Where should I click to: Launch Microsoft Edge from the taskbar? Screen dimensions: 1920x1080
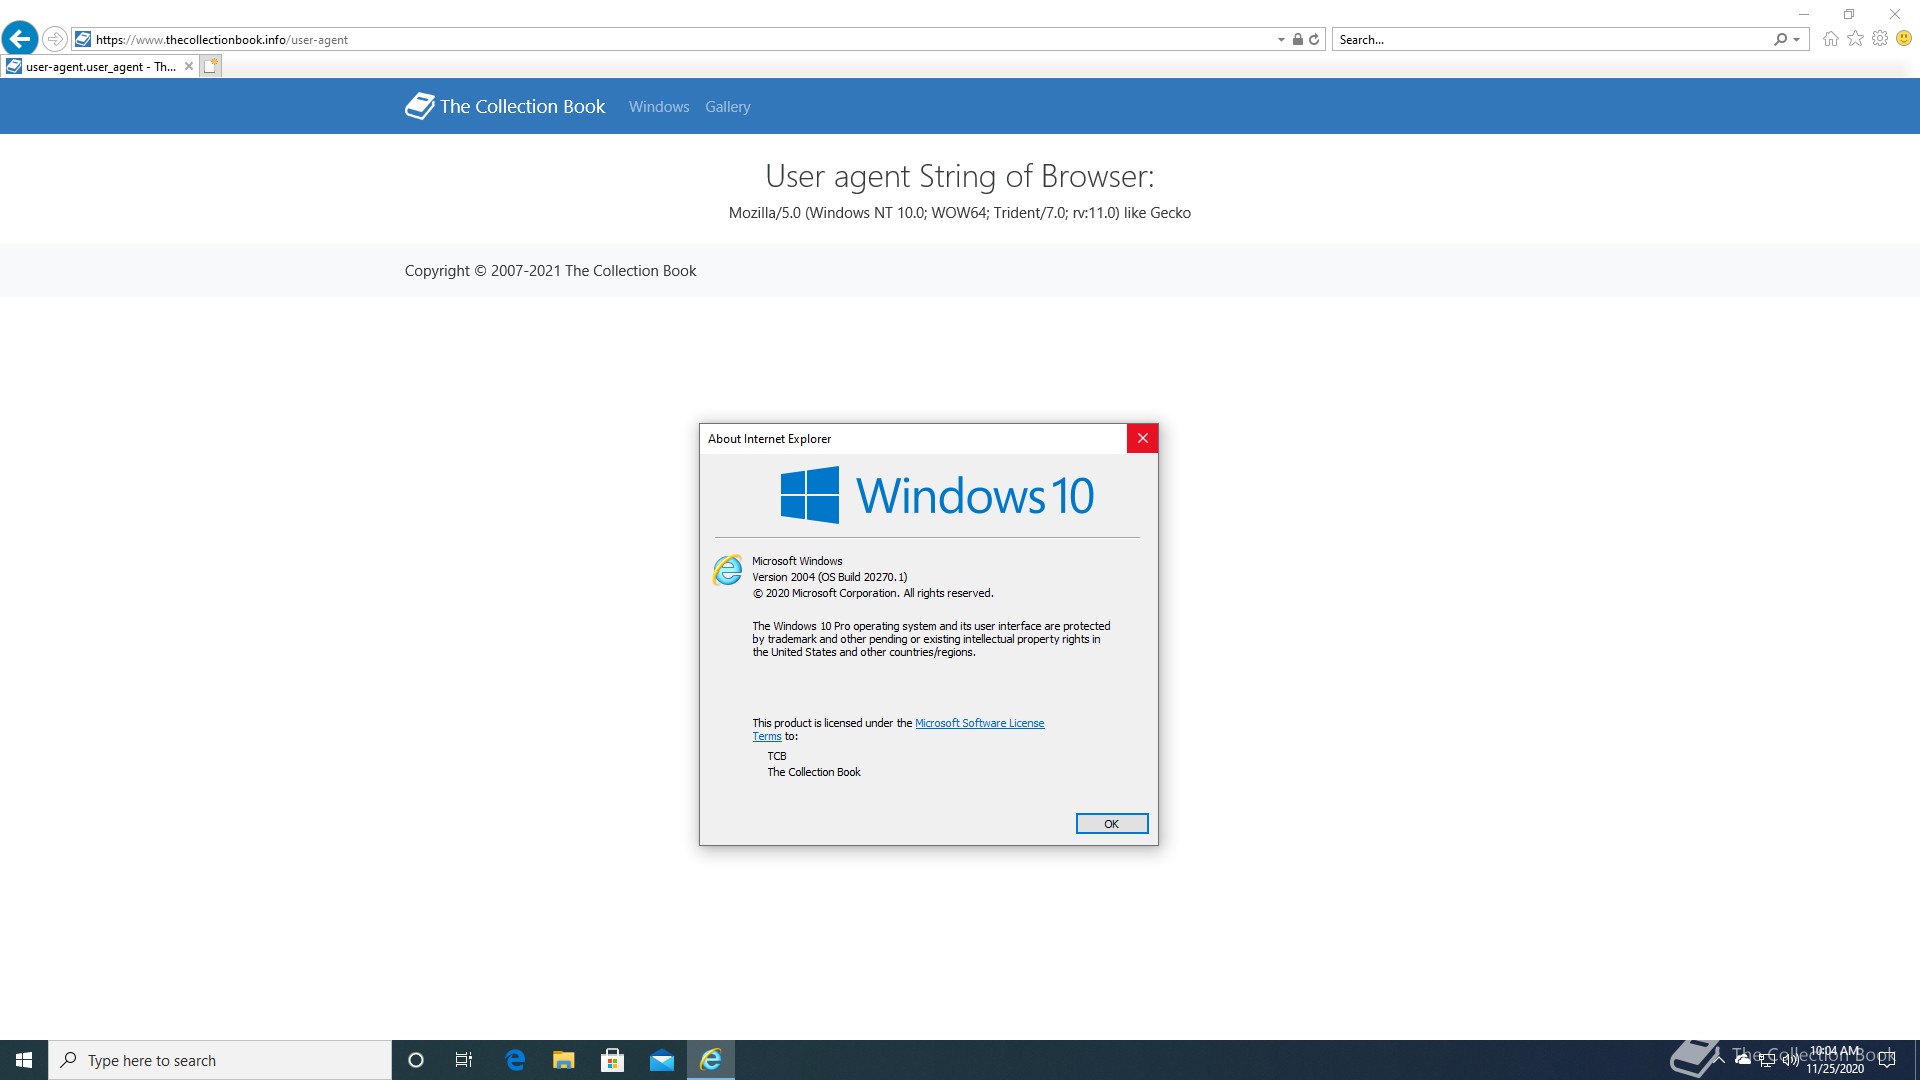coord(515,1060)
